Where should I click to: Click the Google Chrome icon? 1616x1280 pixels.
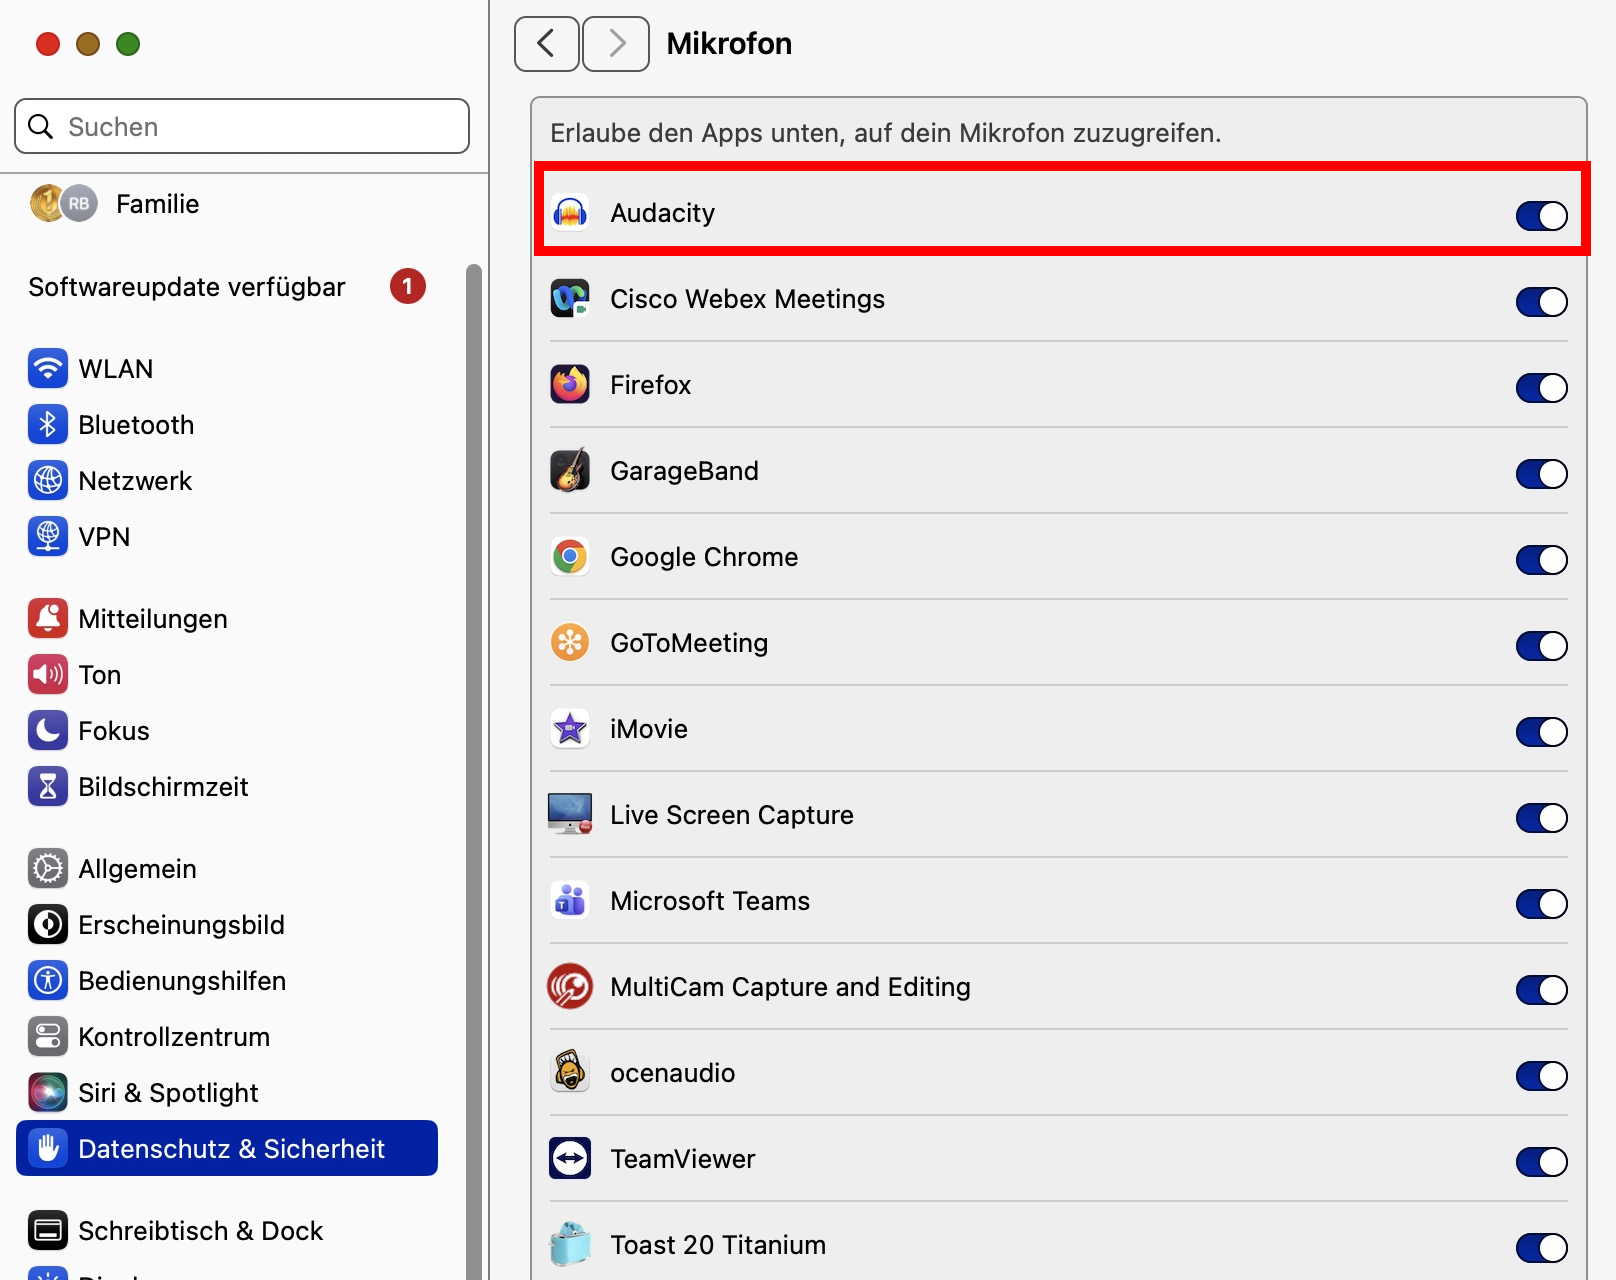tap(570, 557)
